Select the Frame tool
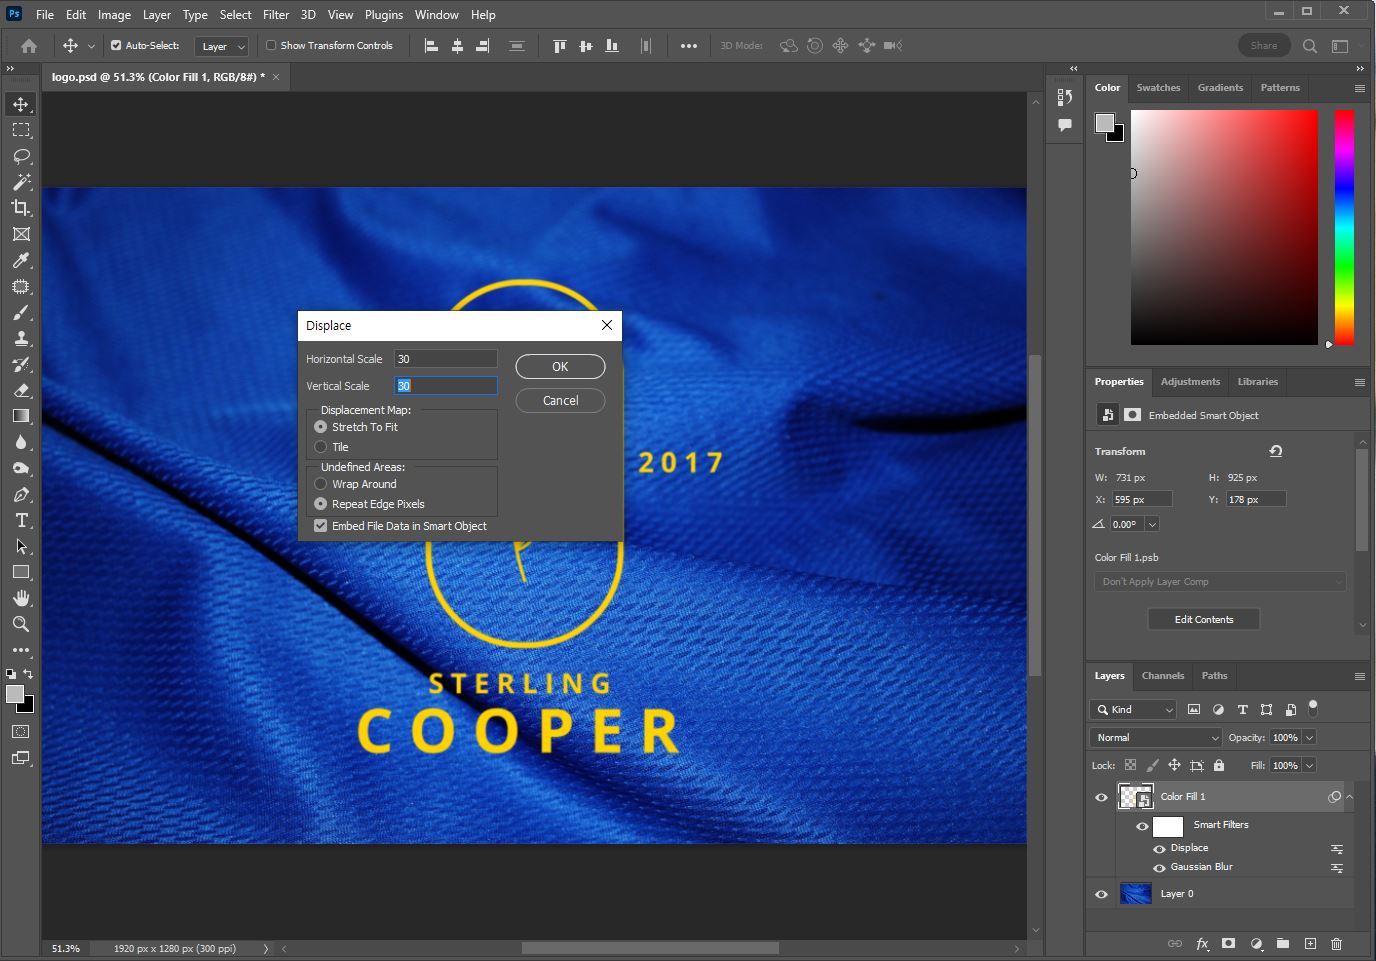 click(x=21, y=234)
